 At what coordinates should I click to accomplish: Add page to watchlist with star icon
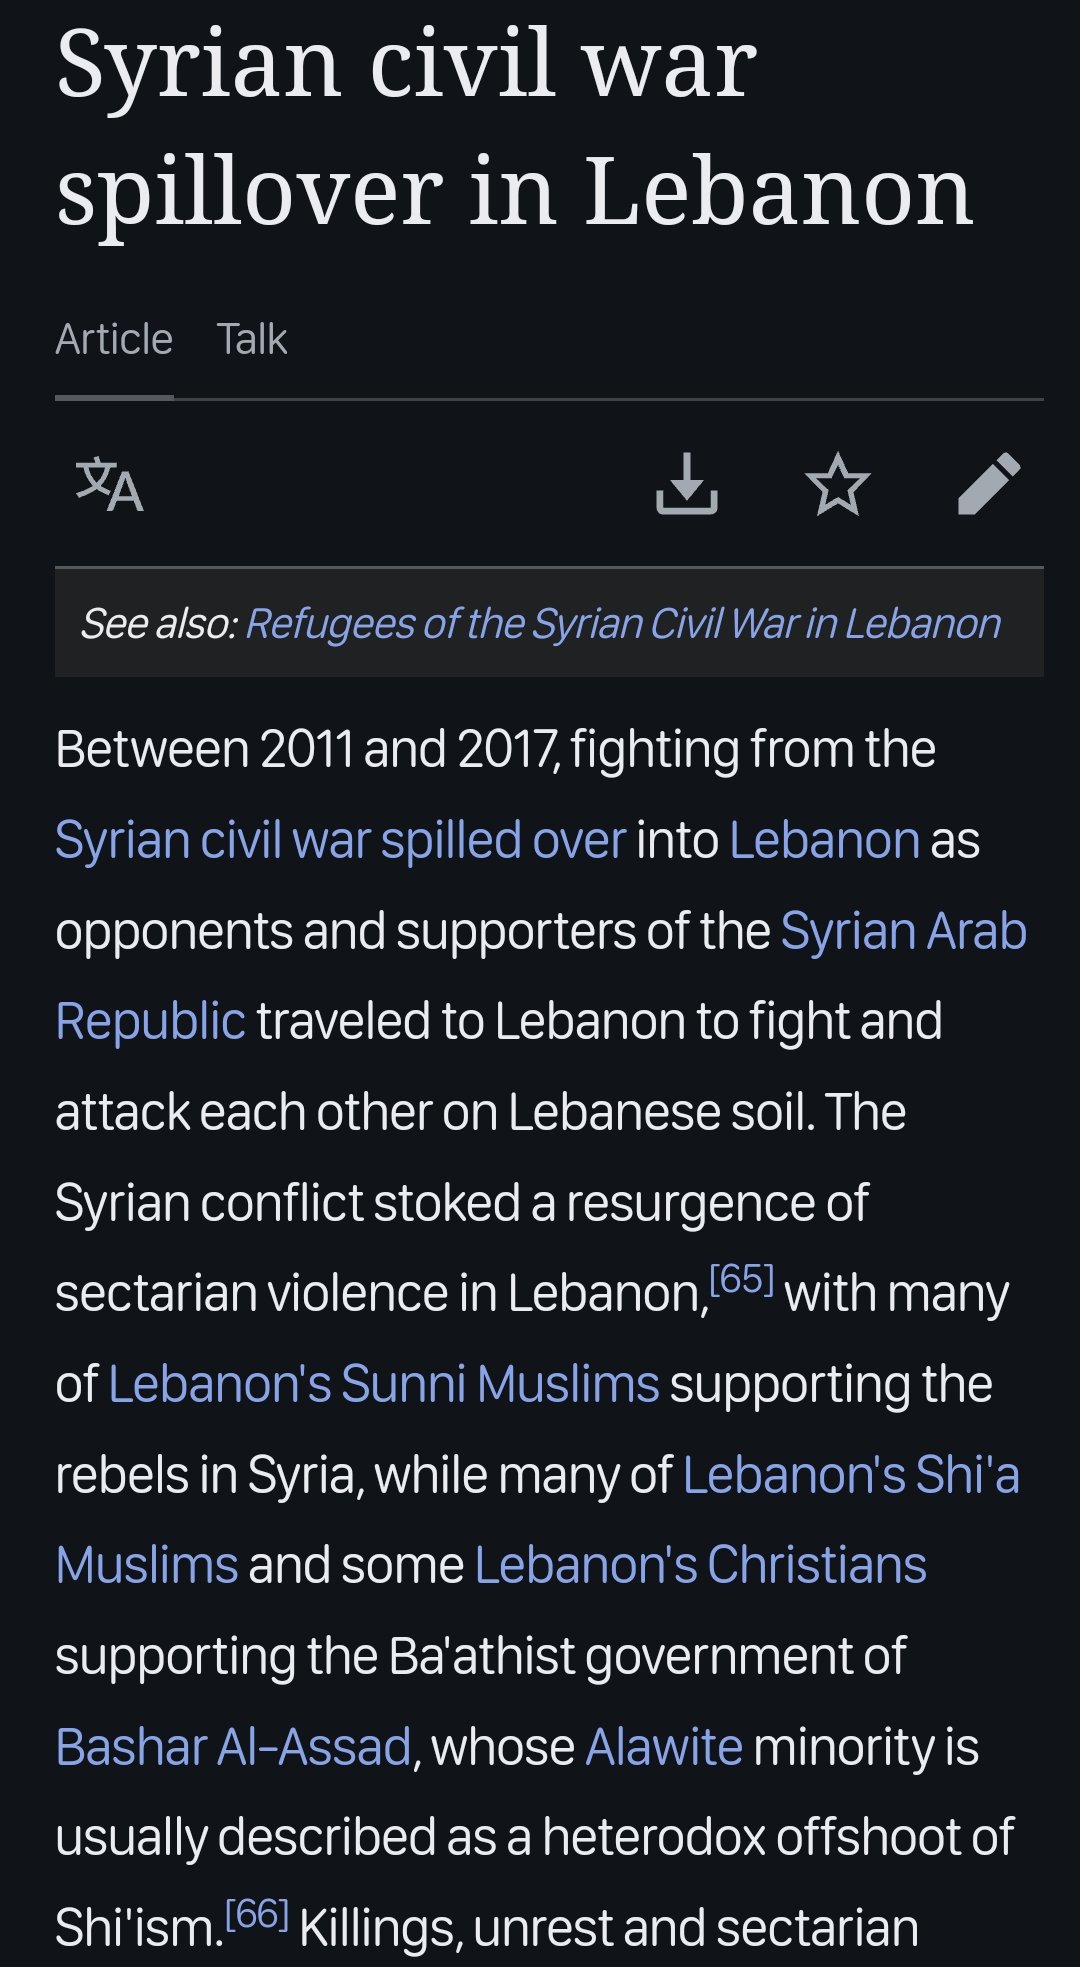coord(838,484)
